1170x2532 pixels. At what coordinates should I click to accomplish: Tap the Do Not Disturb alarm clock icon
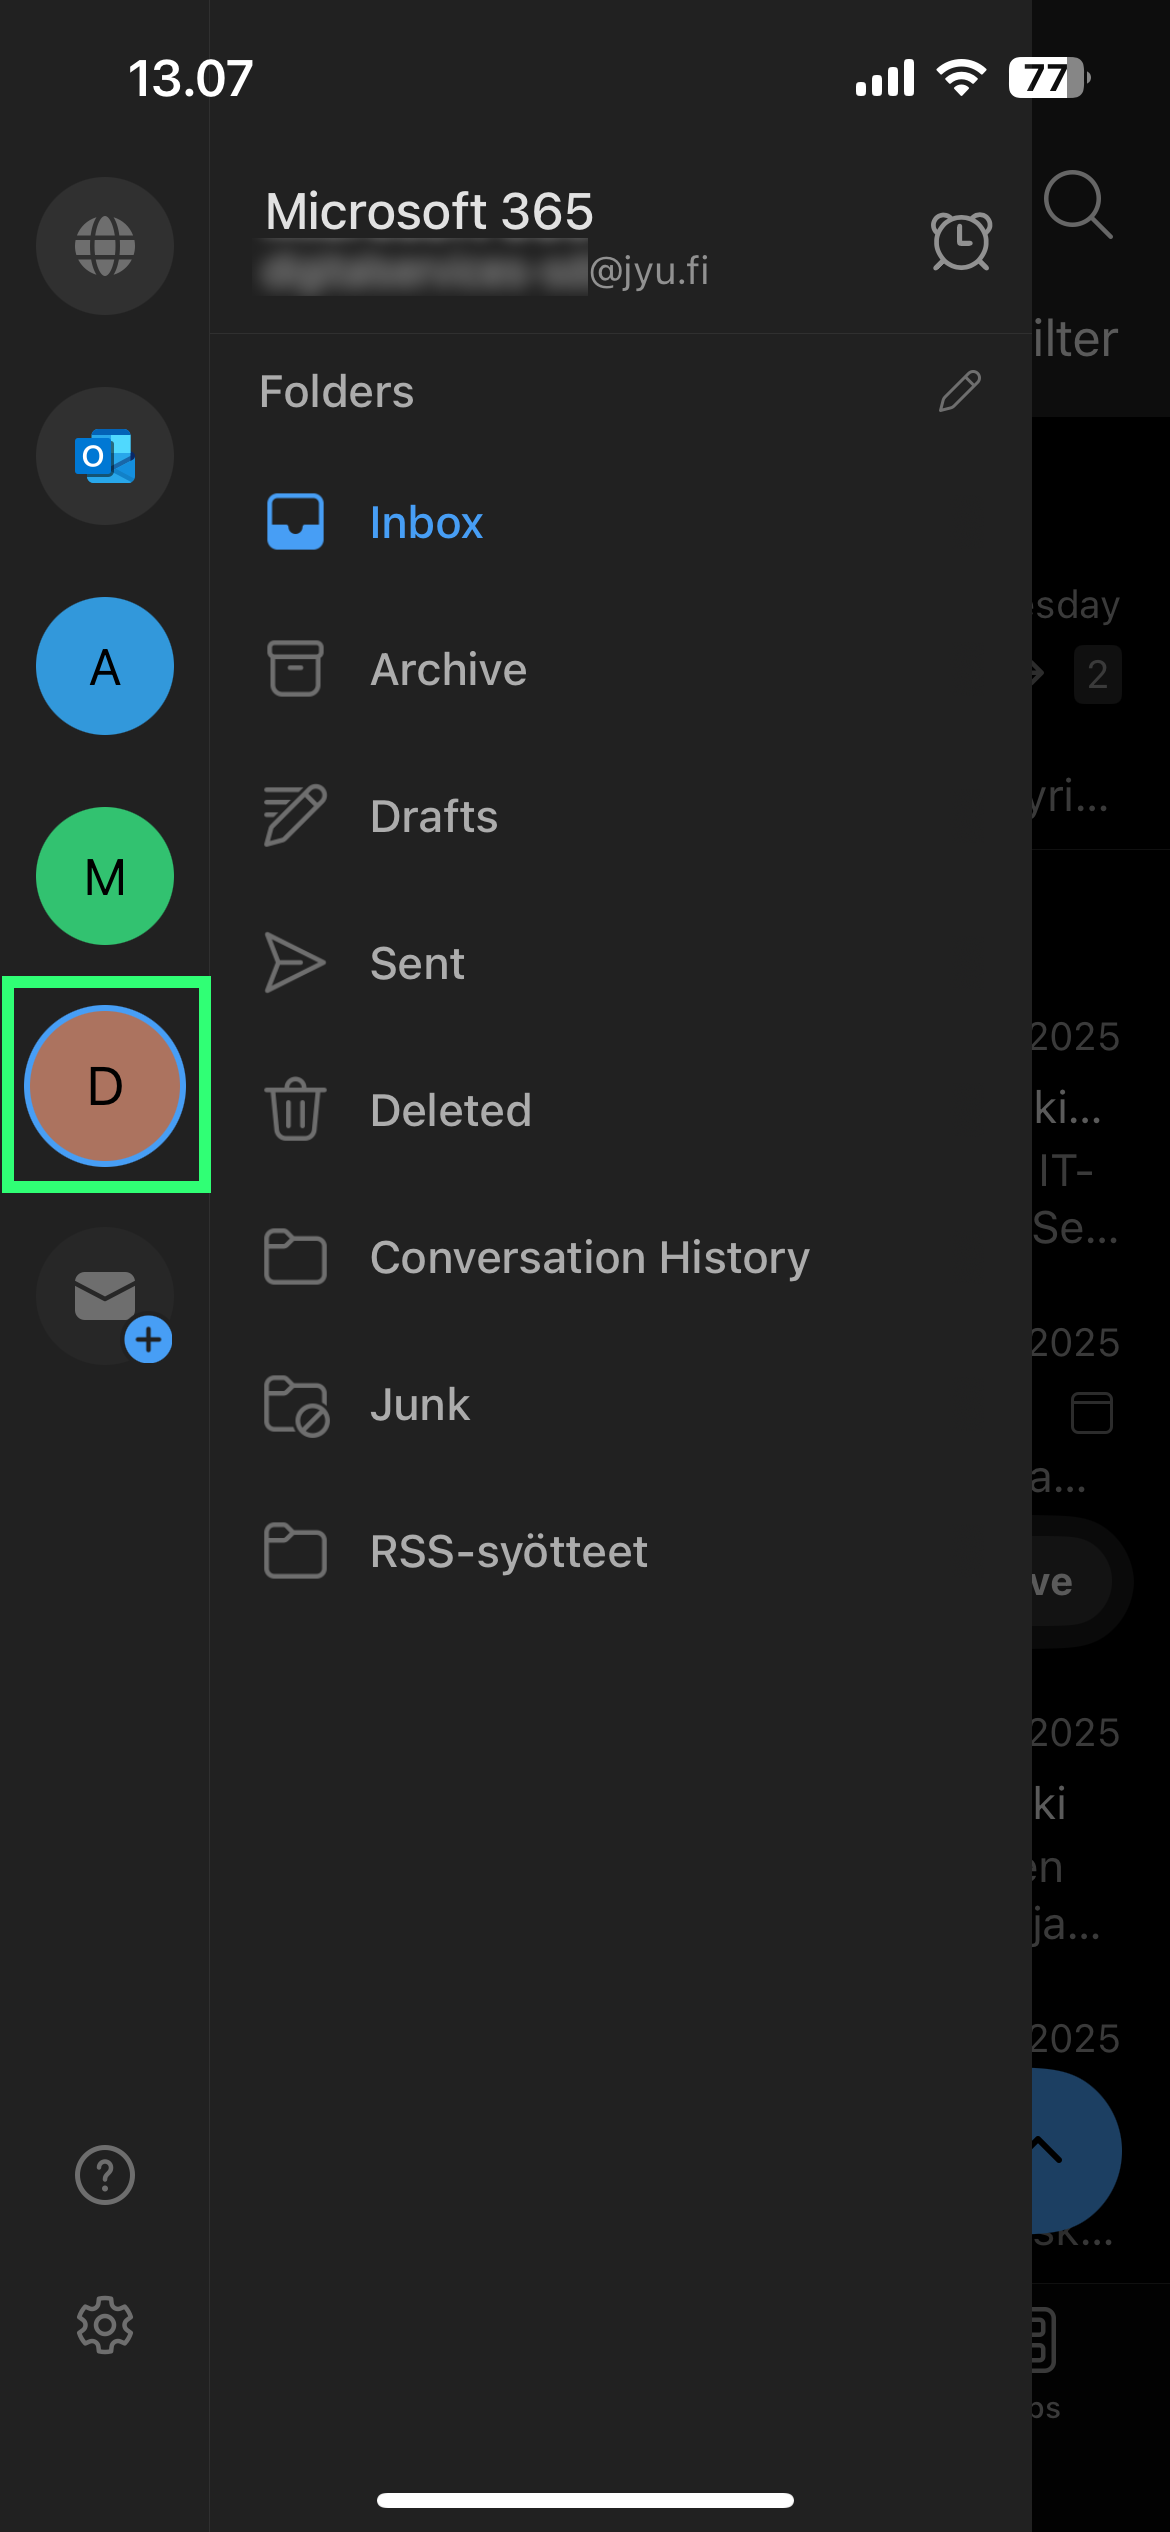tap(961, 241)
